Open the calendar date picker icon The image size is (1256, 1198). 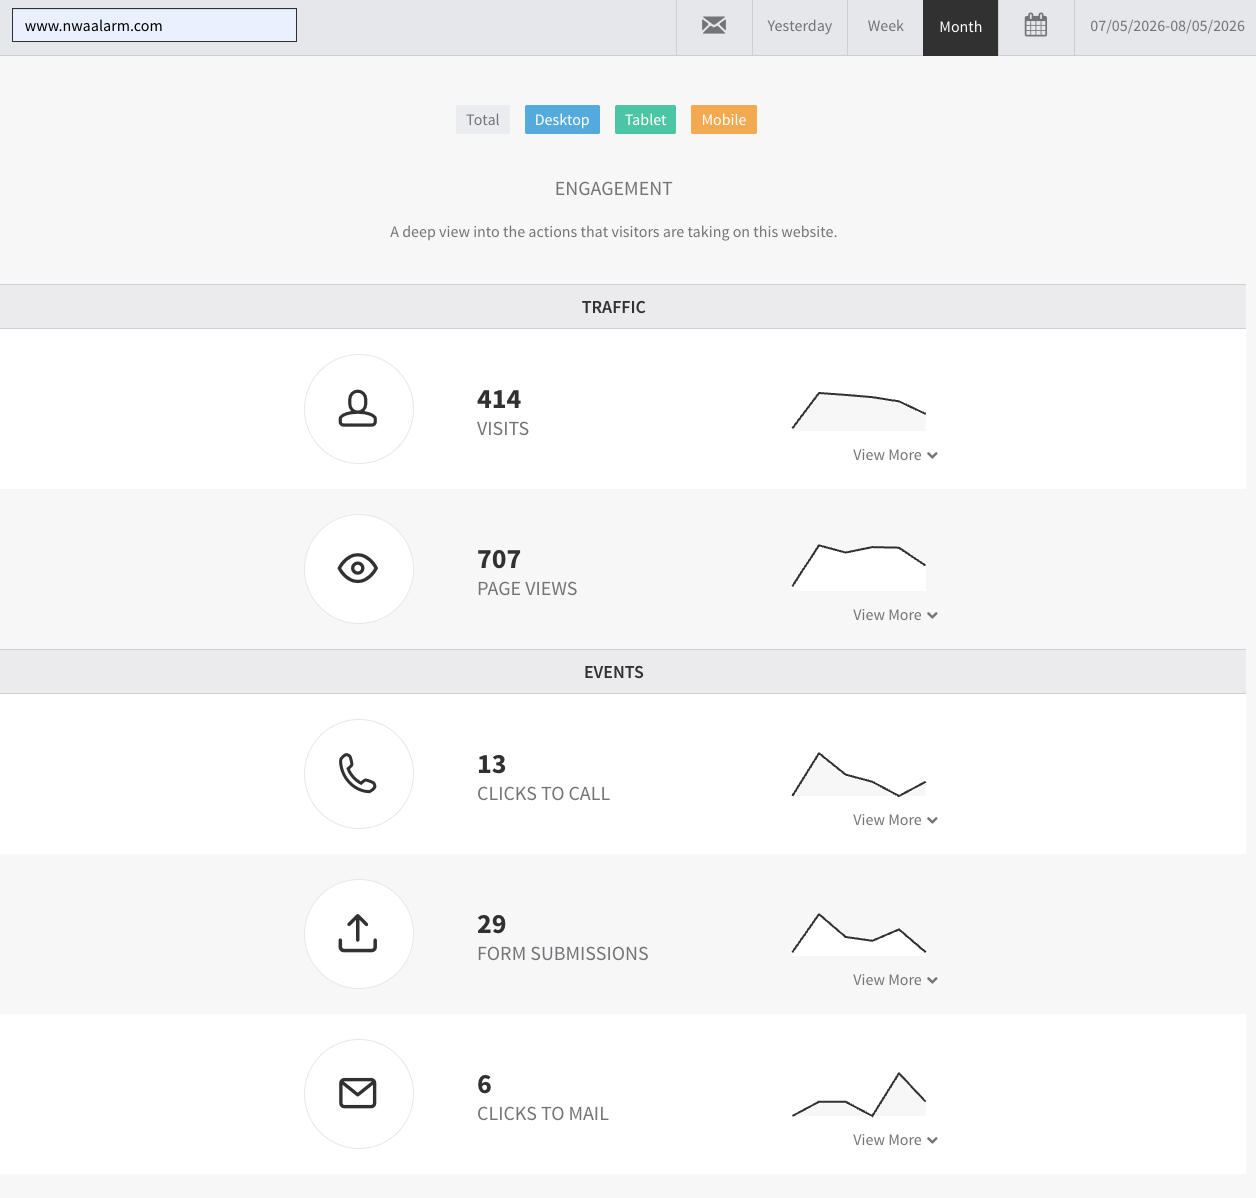click(1036, 26)
